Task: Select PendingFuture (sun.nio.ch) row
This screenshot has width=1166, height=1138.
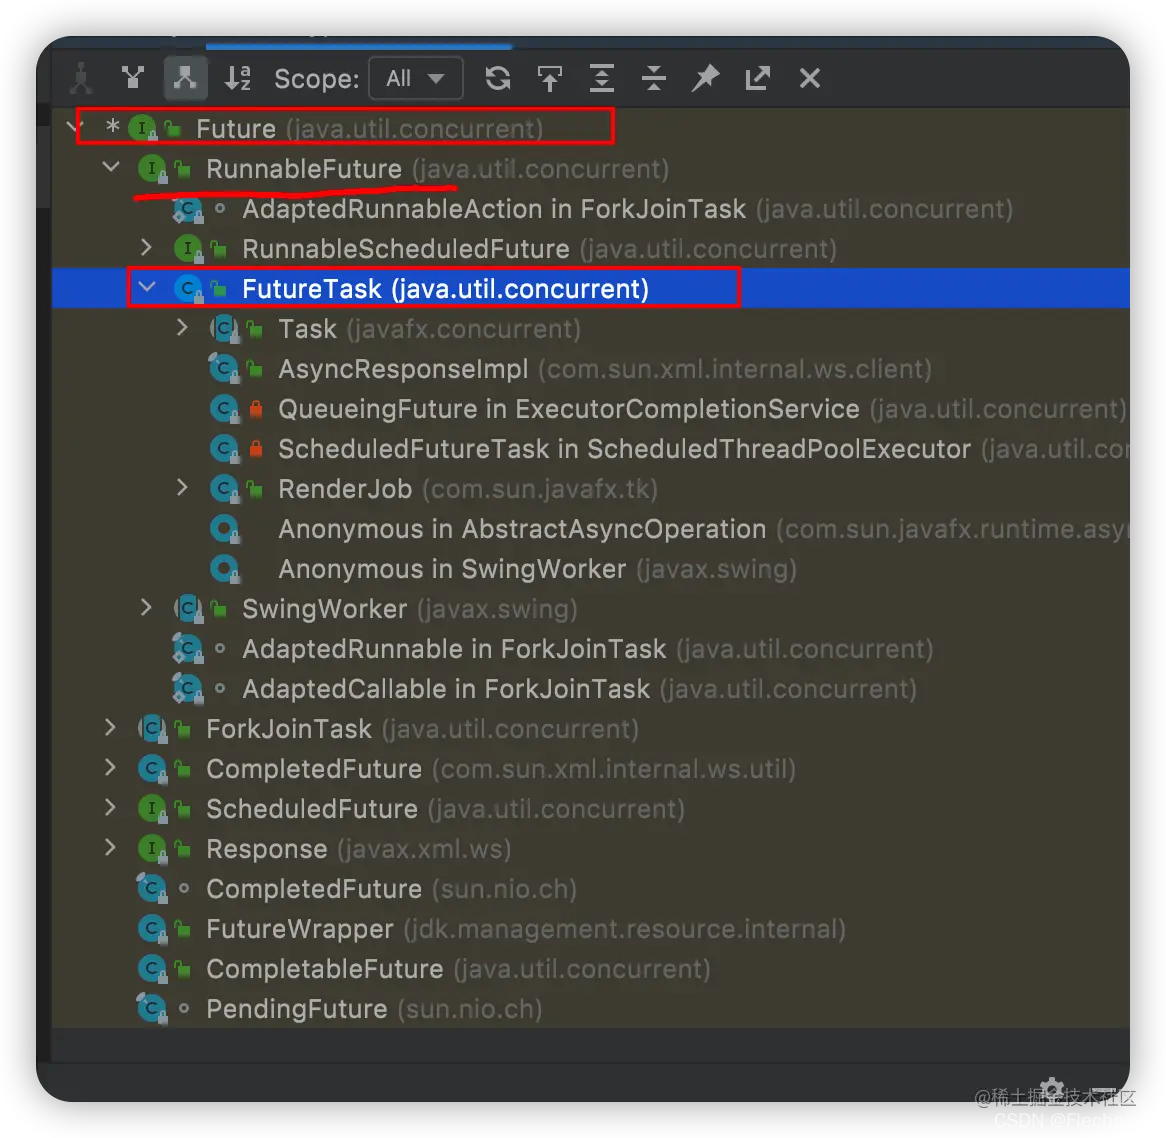Action: [x=590, y=1009]
